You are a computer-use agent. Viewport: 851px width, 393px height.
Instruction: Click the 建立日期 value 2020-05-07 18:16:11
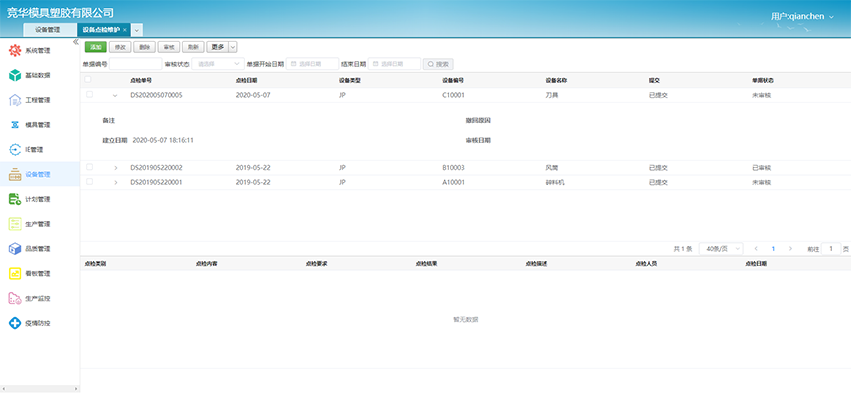[x=163, y=140]
